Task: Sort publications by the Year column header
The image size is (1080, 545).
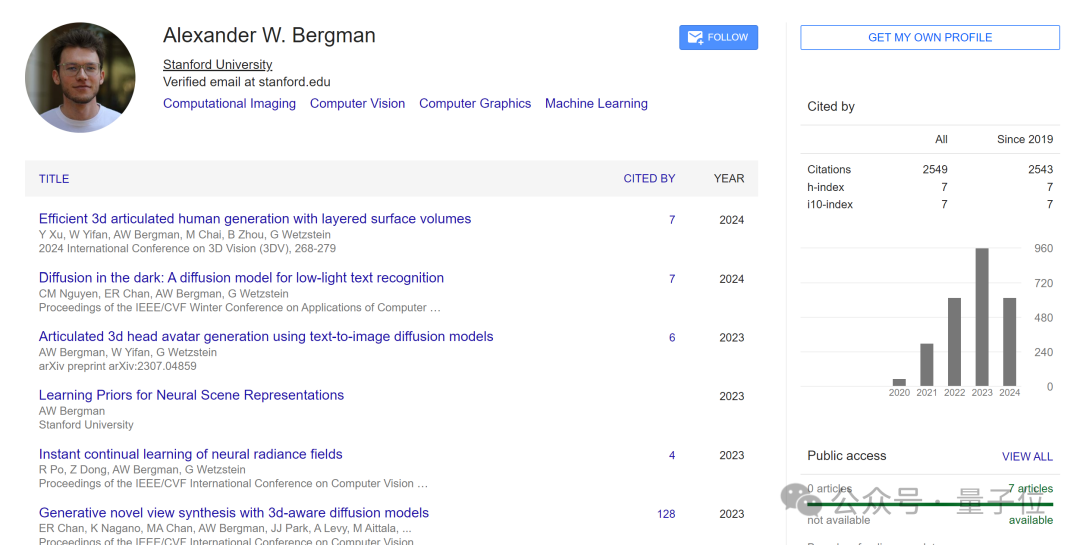Action: pyautogui.click(x=729, y=179)
